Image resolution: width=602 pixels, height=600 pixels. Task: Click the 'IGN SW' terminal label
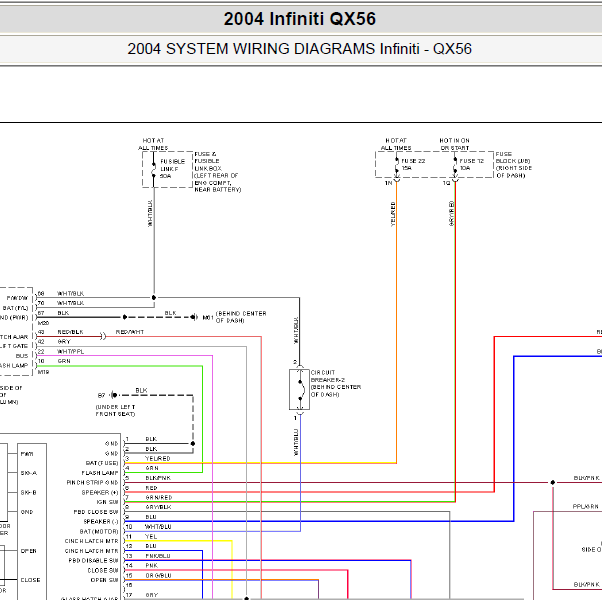tap(108, 502)
